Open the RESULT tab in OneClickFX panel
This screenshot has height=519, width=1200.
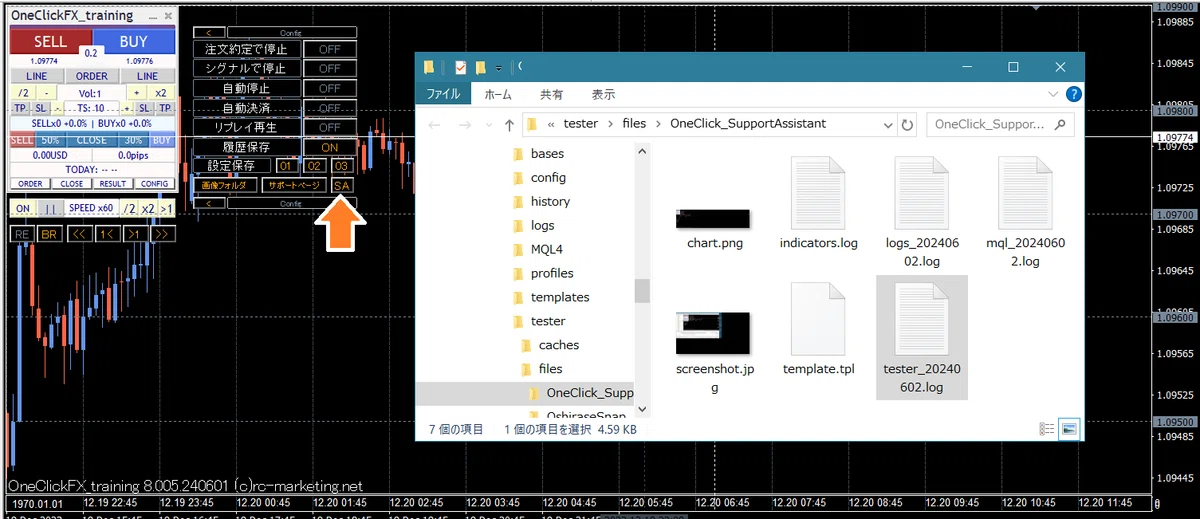[x=113, y=184]
